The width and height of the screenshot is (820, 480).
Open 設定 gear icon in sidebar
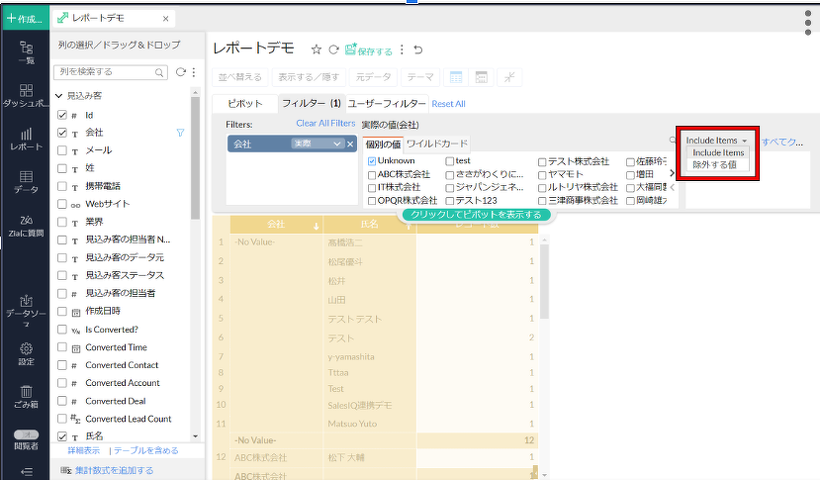[x=25, y=353]
